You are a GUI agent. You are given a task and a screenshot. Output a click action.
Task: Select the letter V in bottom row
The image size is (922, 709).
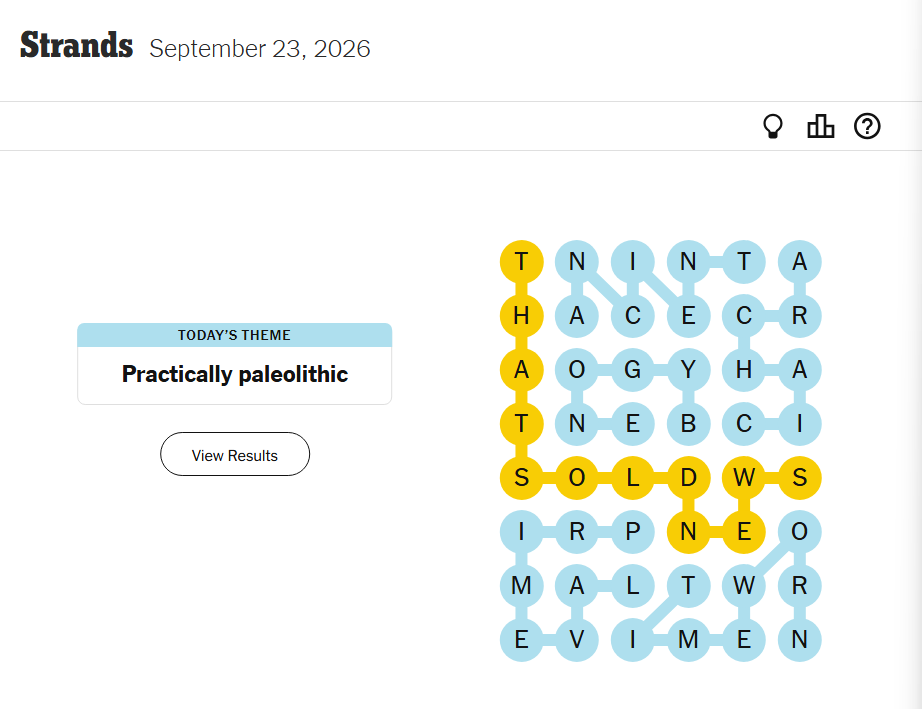577,640
